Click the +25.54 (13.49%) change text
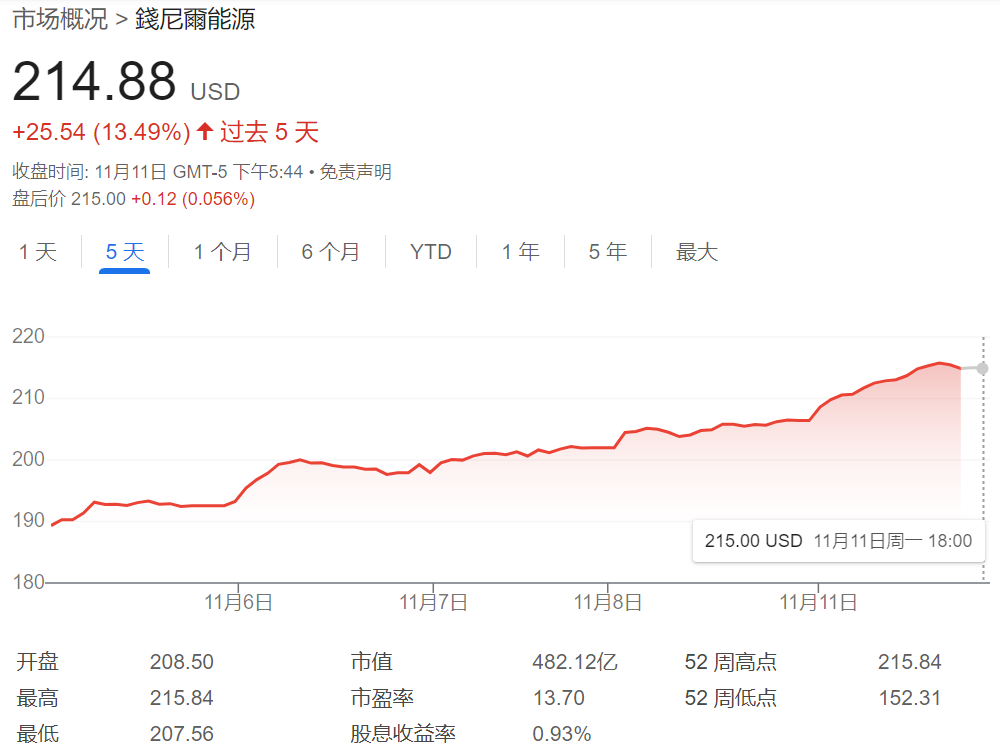The width and height of the screenshot is (1000, 748). [x=101, y=132]
